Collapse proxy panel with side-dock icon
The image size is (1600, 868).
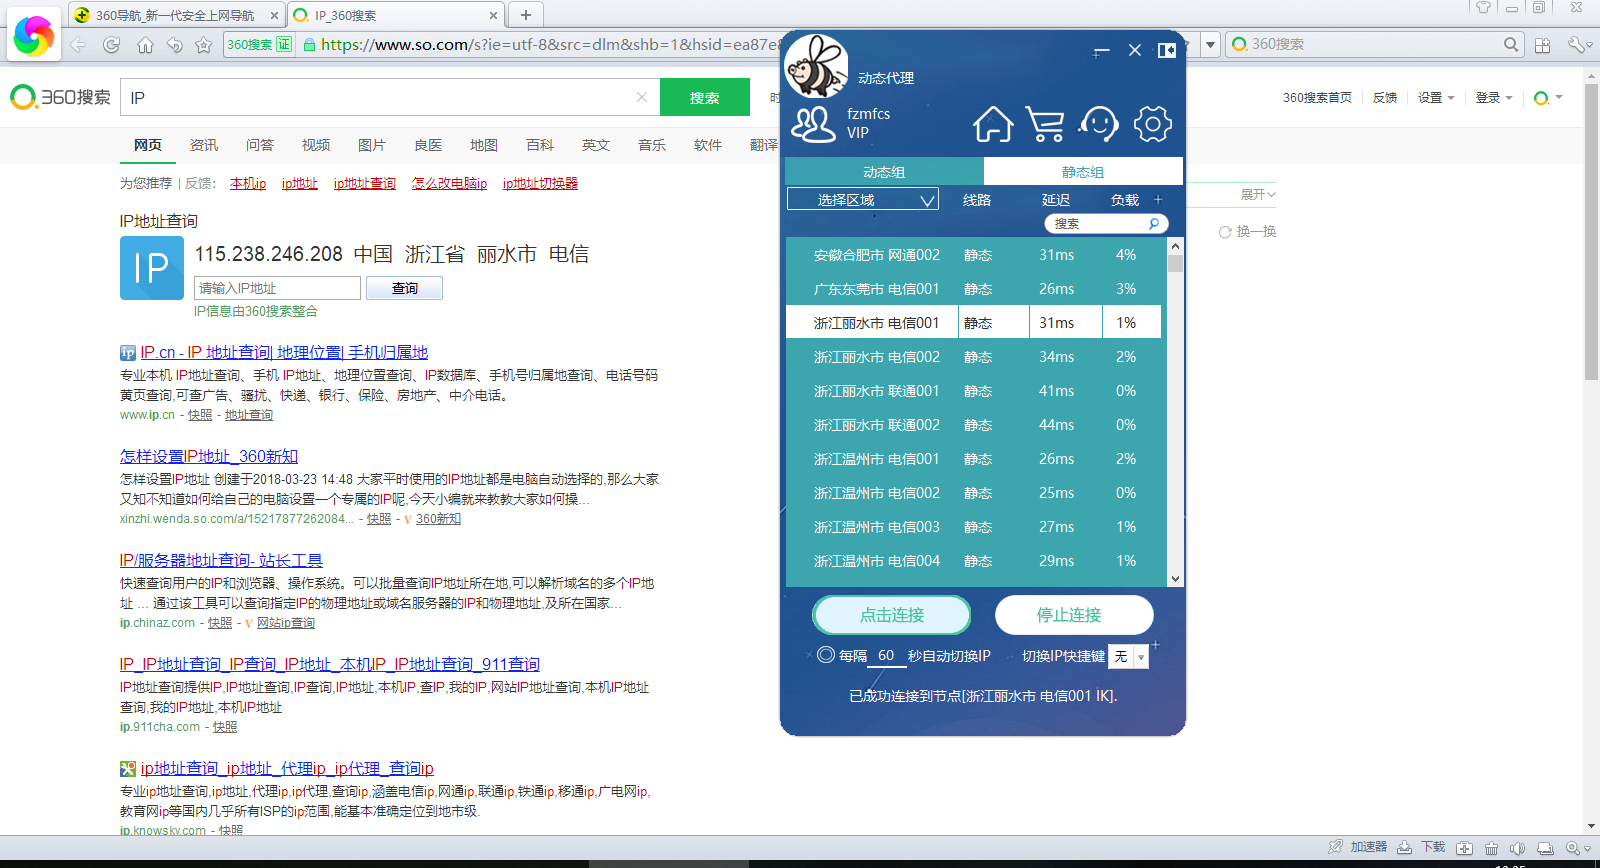[x=1167, y=50]
